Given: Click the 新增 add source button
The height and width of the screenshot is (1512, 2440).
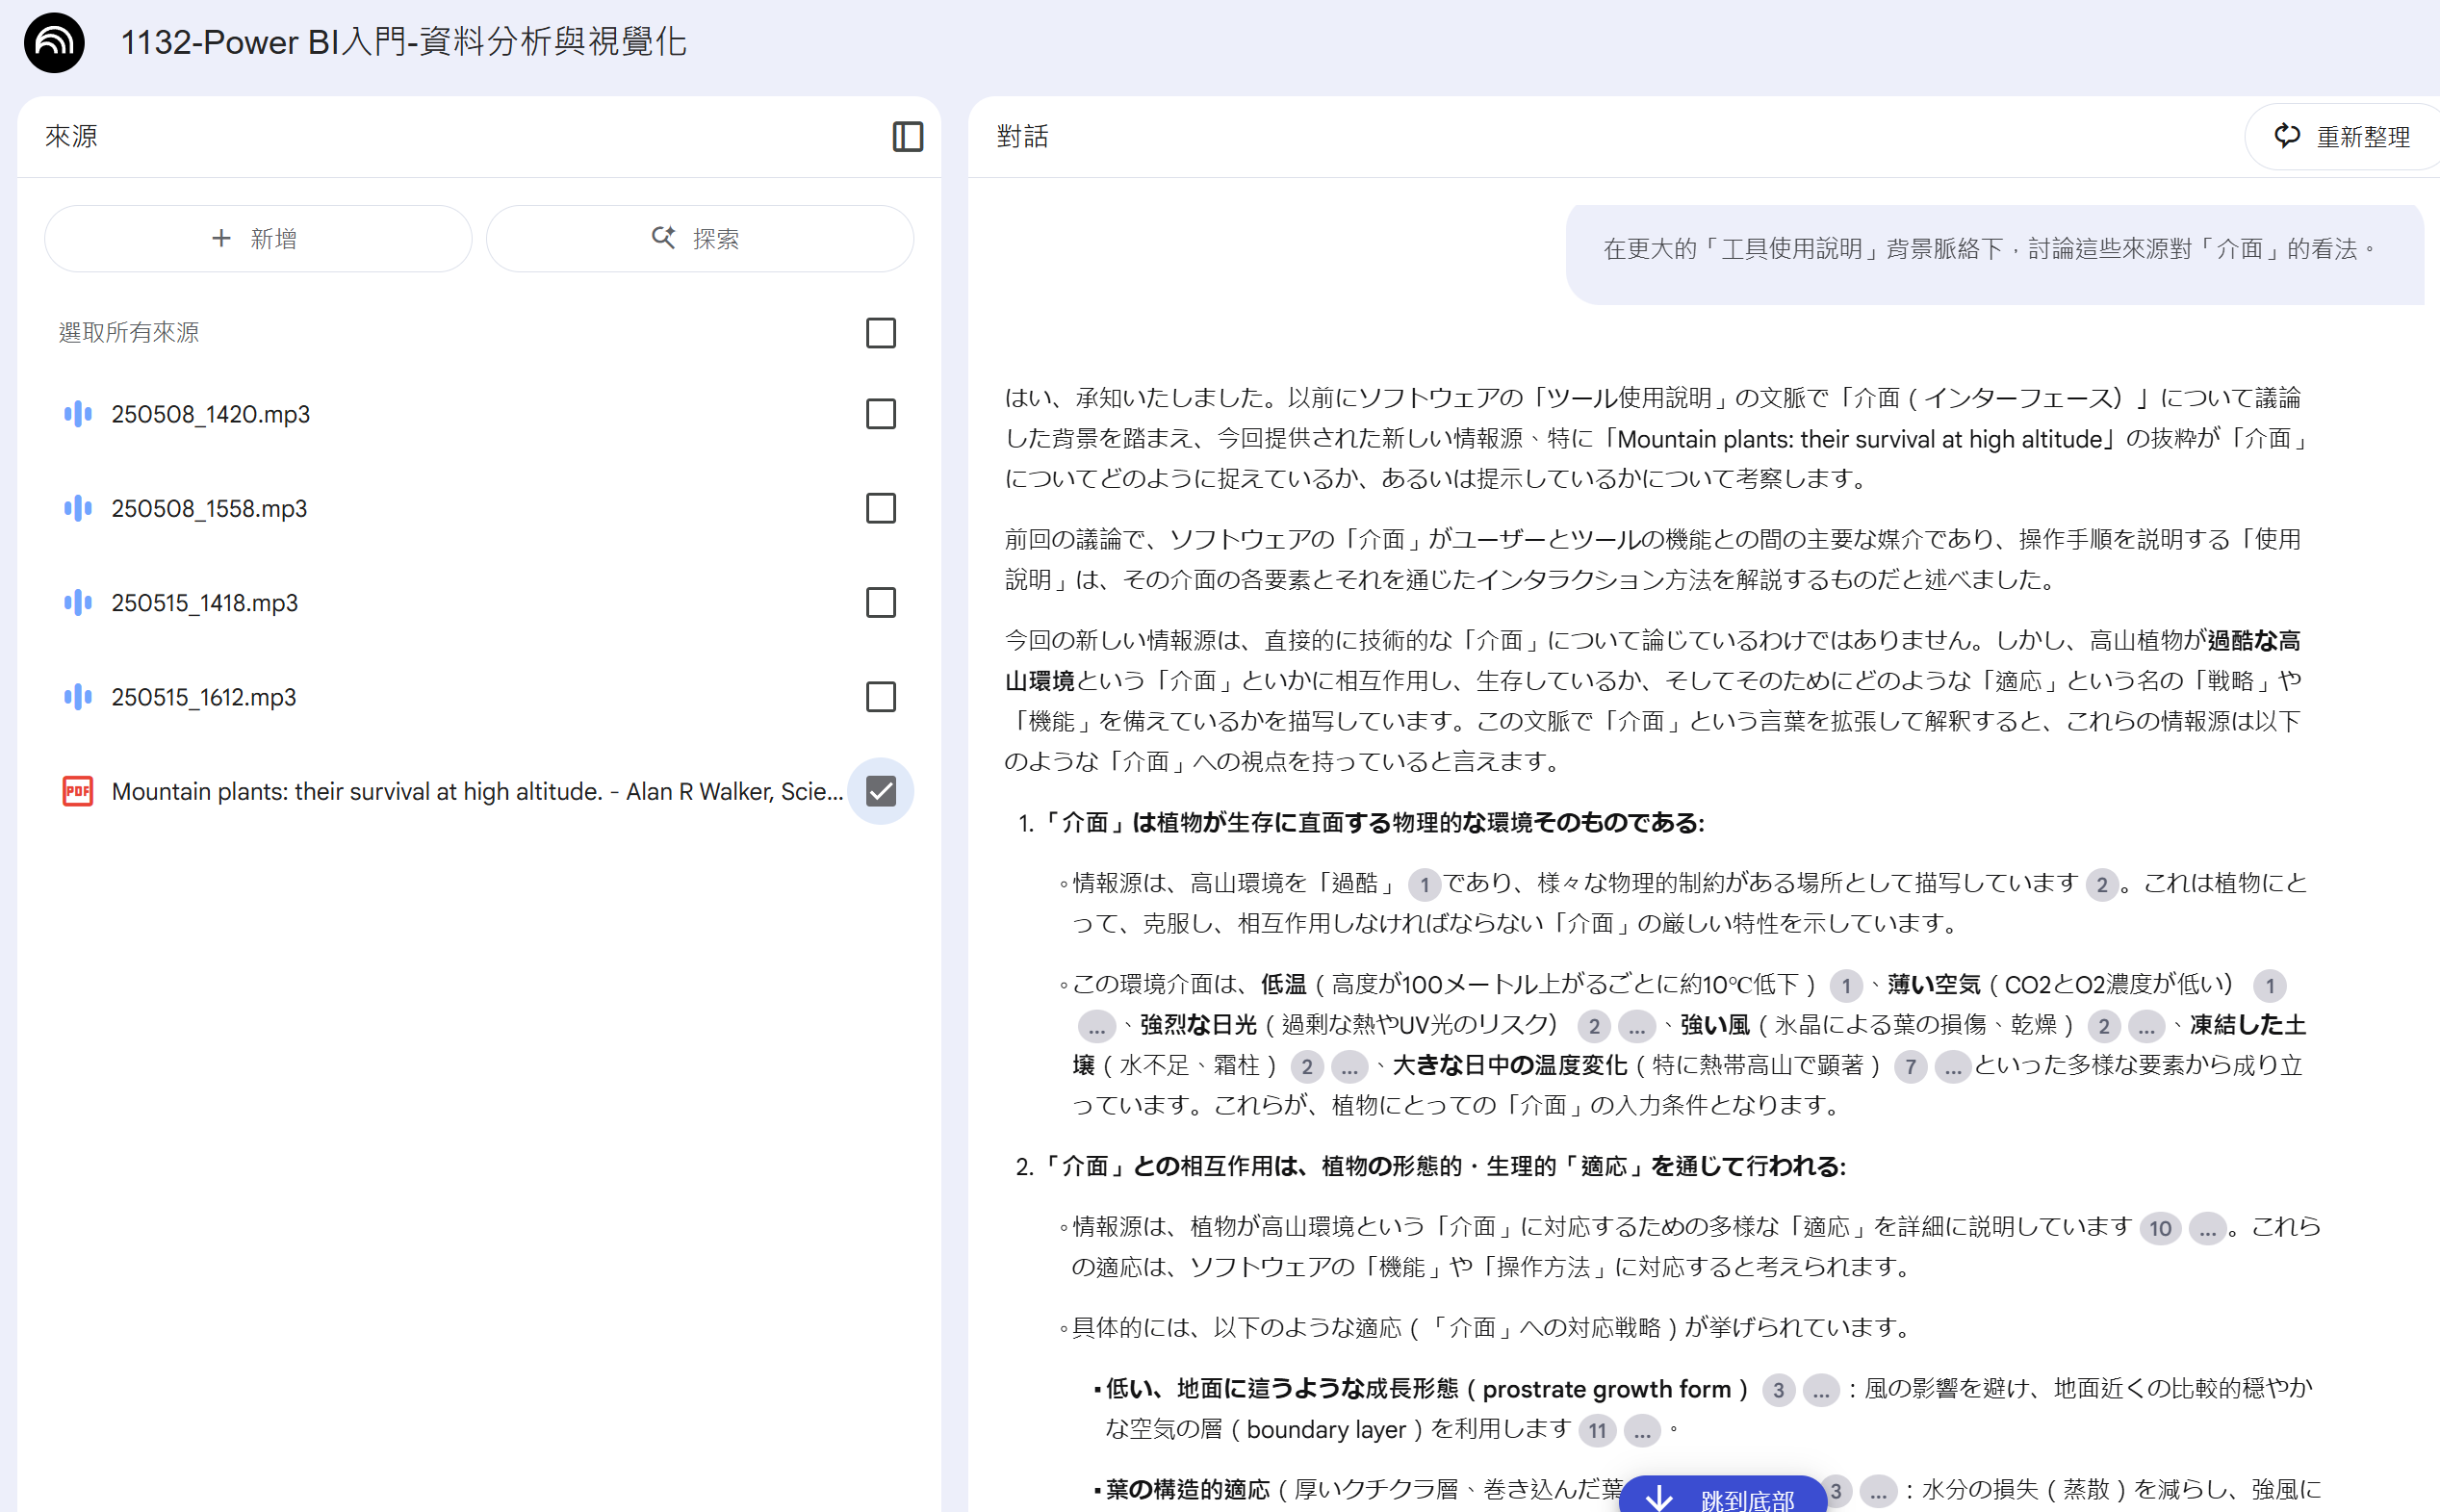Looking at the screenshot, I should [258, 238].
